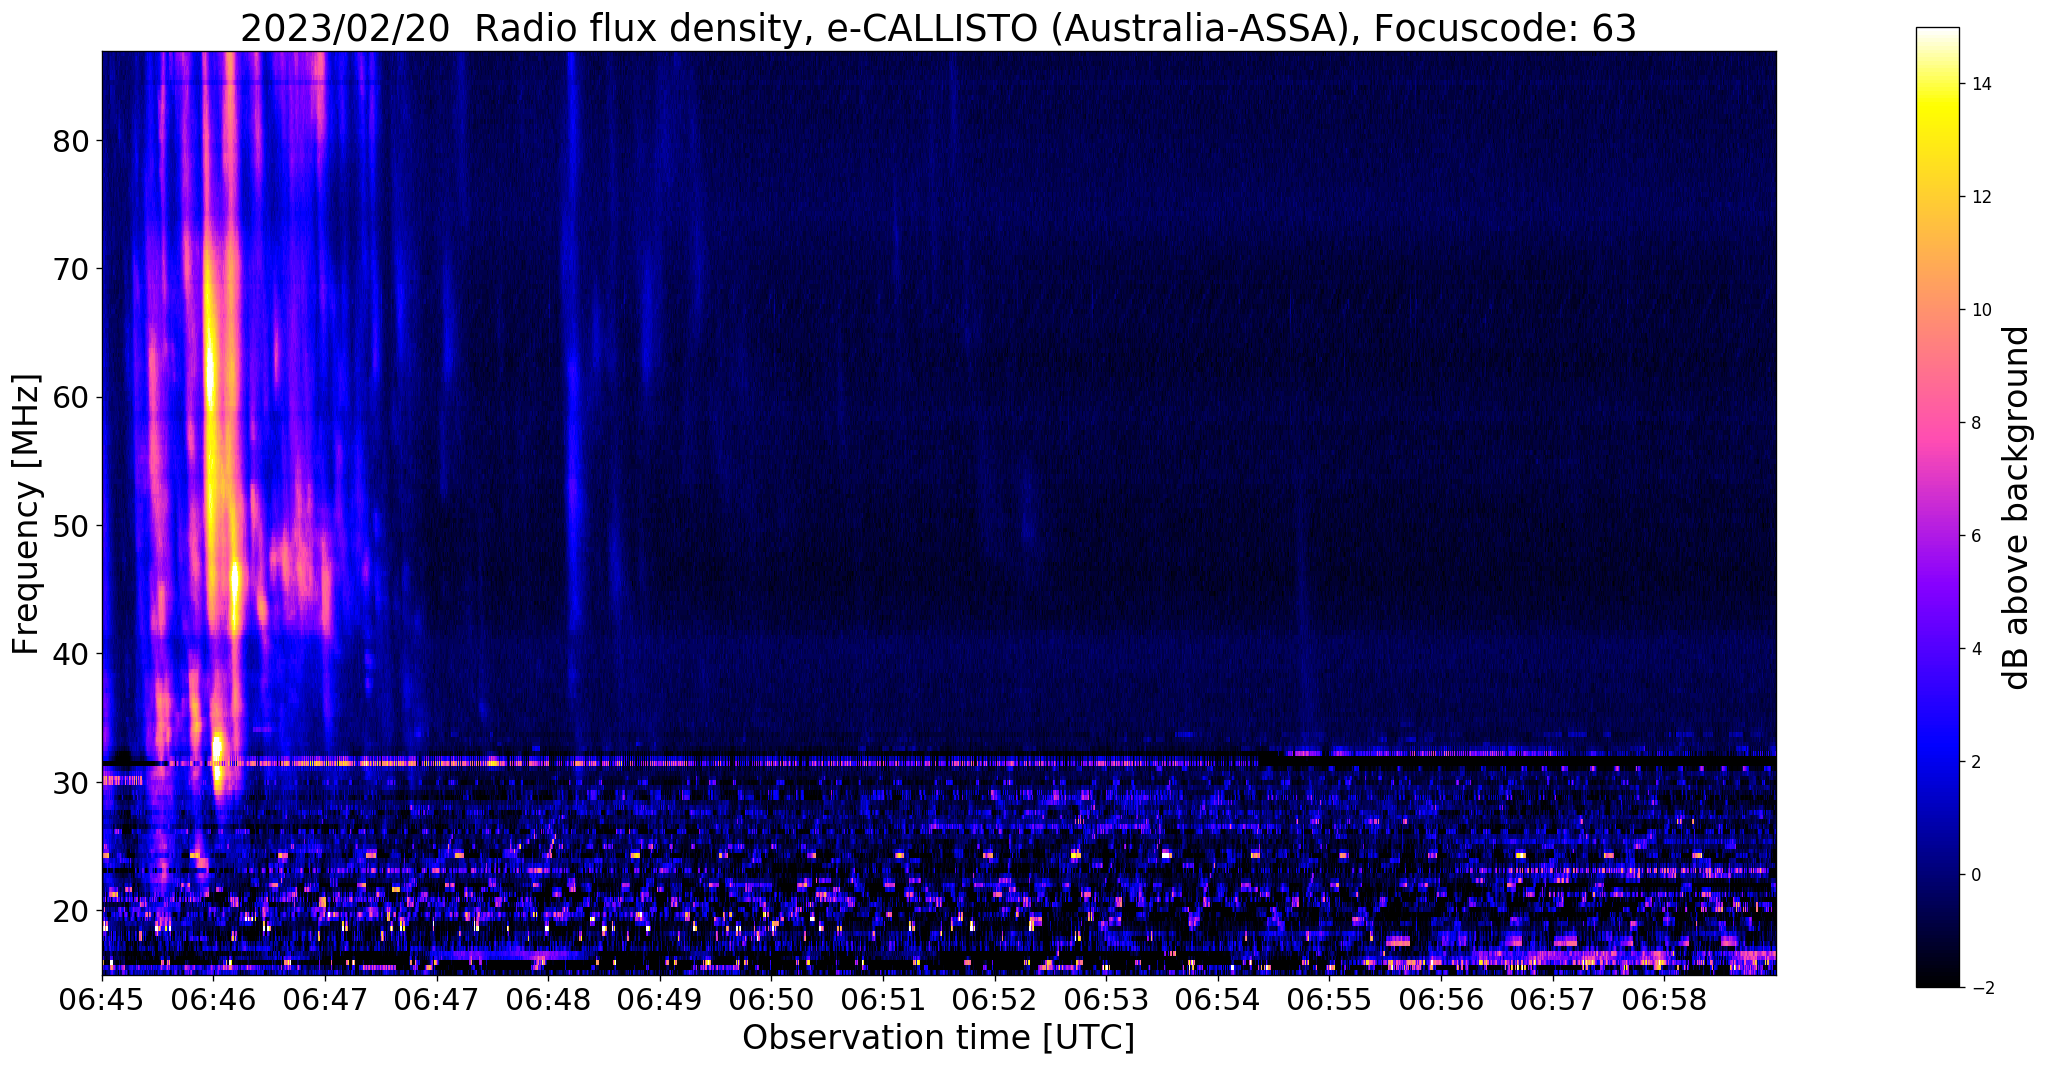Image resolution: width=2047 pixels, height=1067 pixels.
Task: Click the 06:51 time tick label
Action: 883,999
